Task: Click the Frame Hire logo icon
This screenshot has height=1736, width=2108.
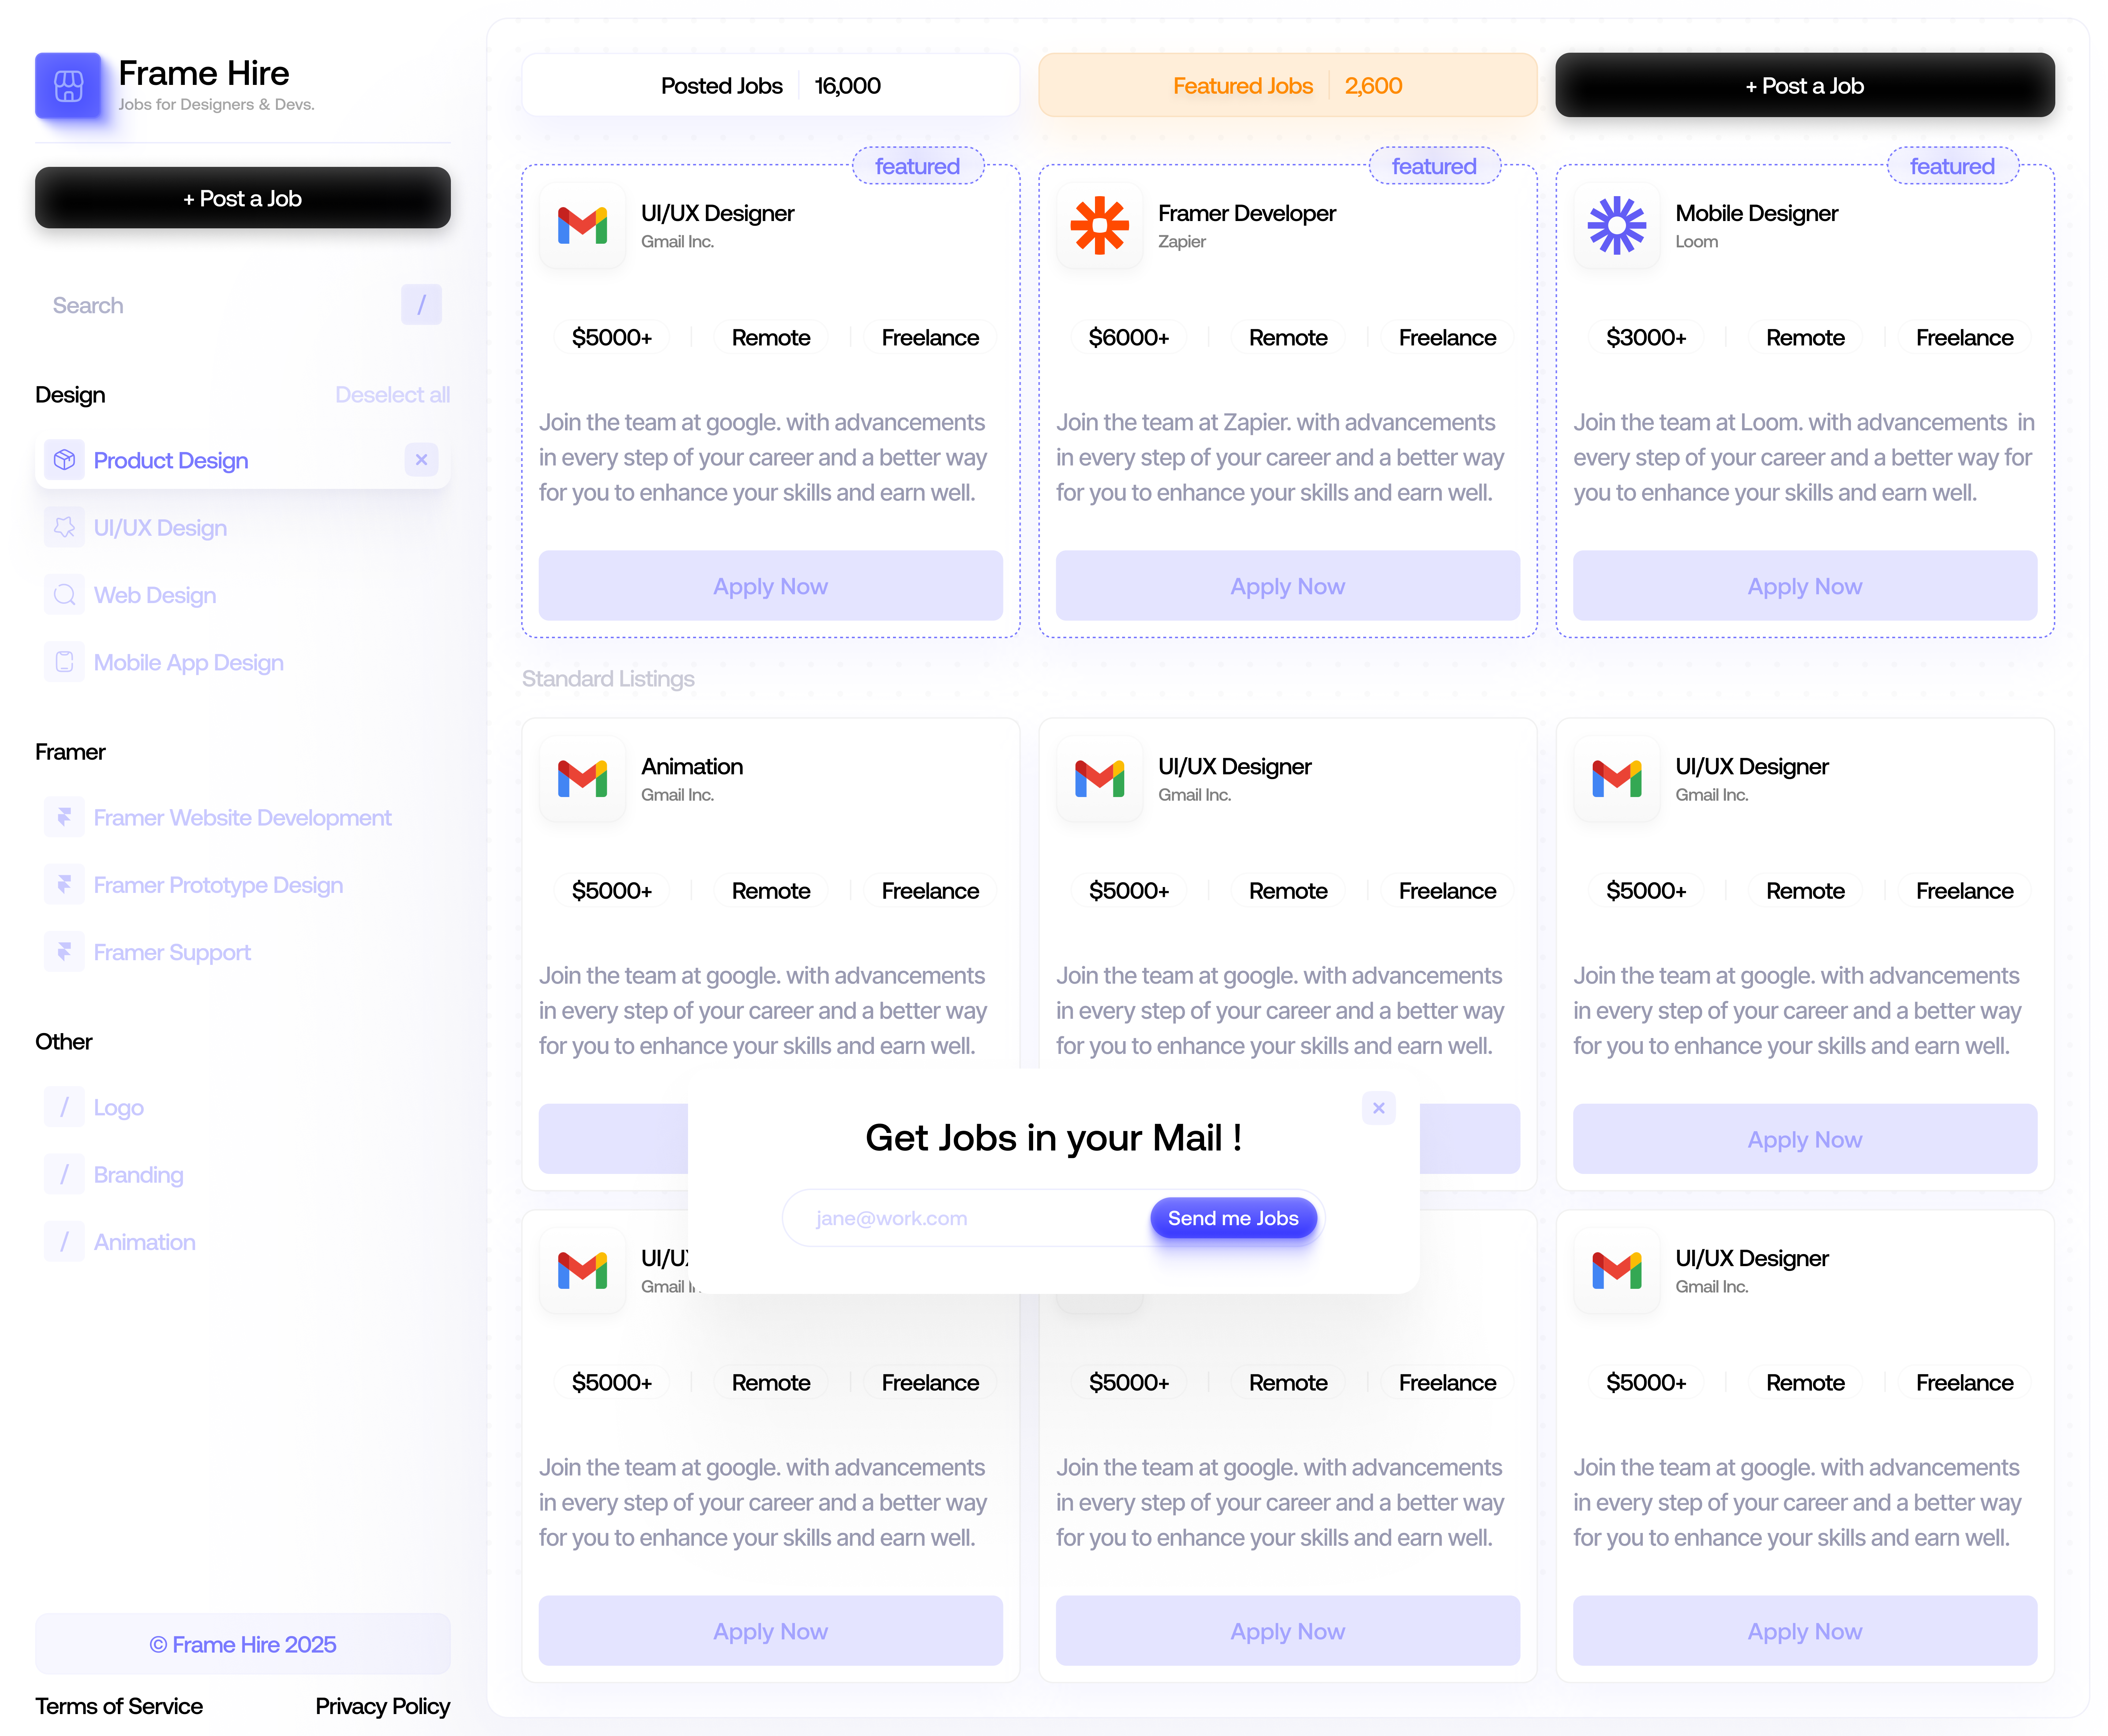Action: point(68,86)
